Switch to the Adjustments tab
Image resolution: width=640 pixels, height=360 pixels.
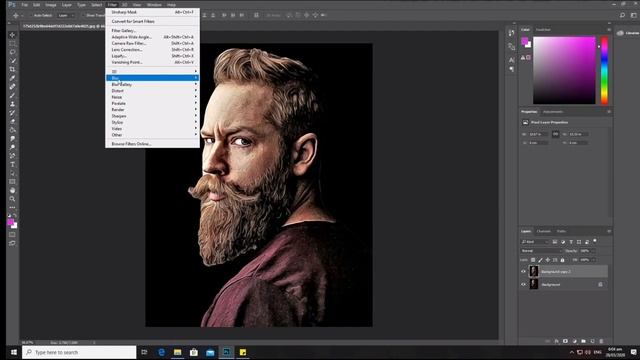(553, 112)
